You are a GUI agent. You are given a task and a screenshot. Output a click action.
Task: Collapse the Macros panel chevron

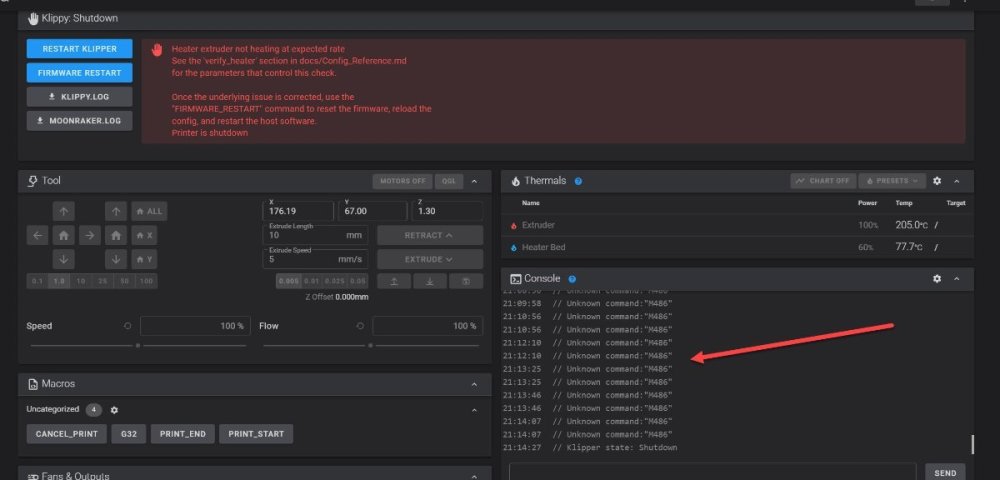point(474,384)
